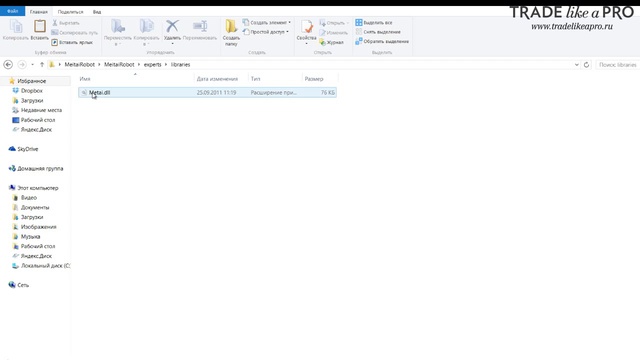The width and height of the screenshot is (640, 360).
Task: Click Select all (Выделить все)
Action: point(374,22)
